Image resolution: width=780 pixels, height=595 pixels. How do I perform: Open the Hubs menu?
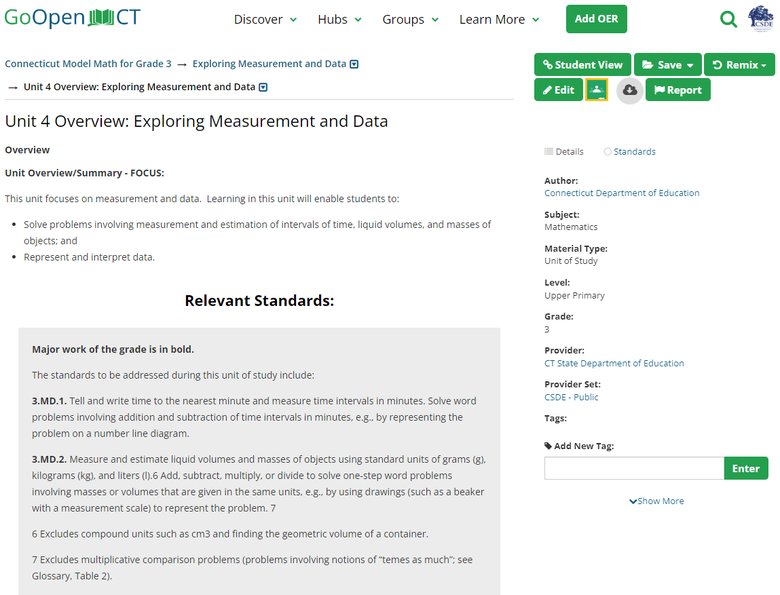point(340,20)
